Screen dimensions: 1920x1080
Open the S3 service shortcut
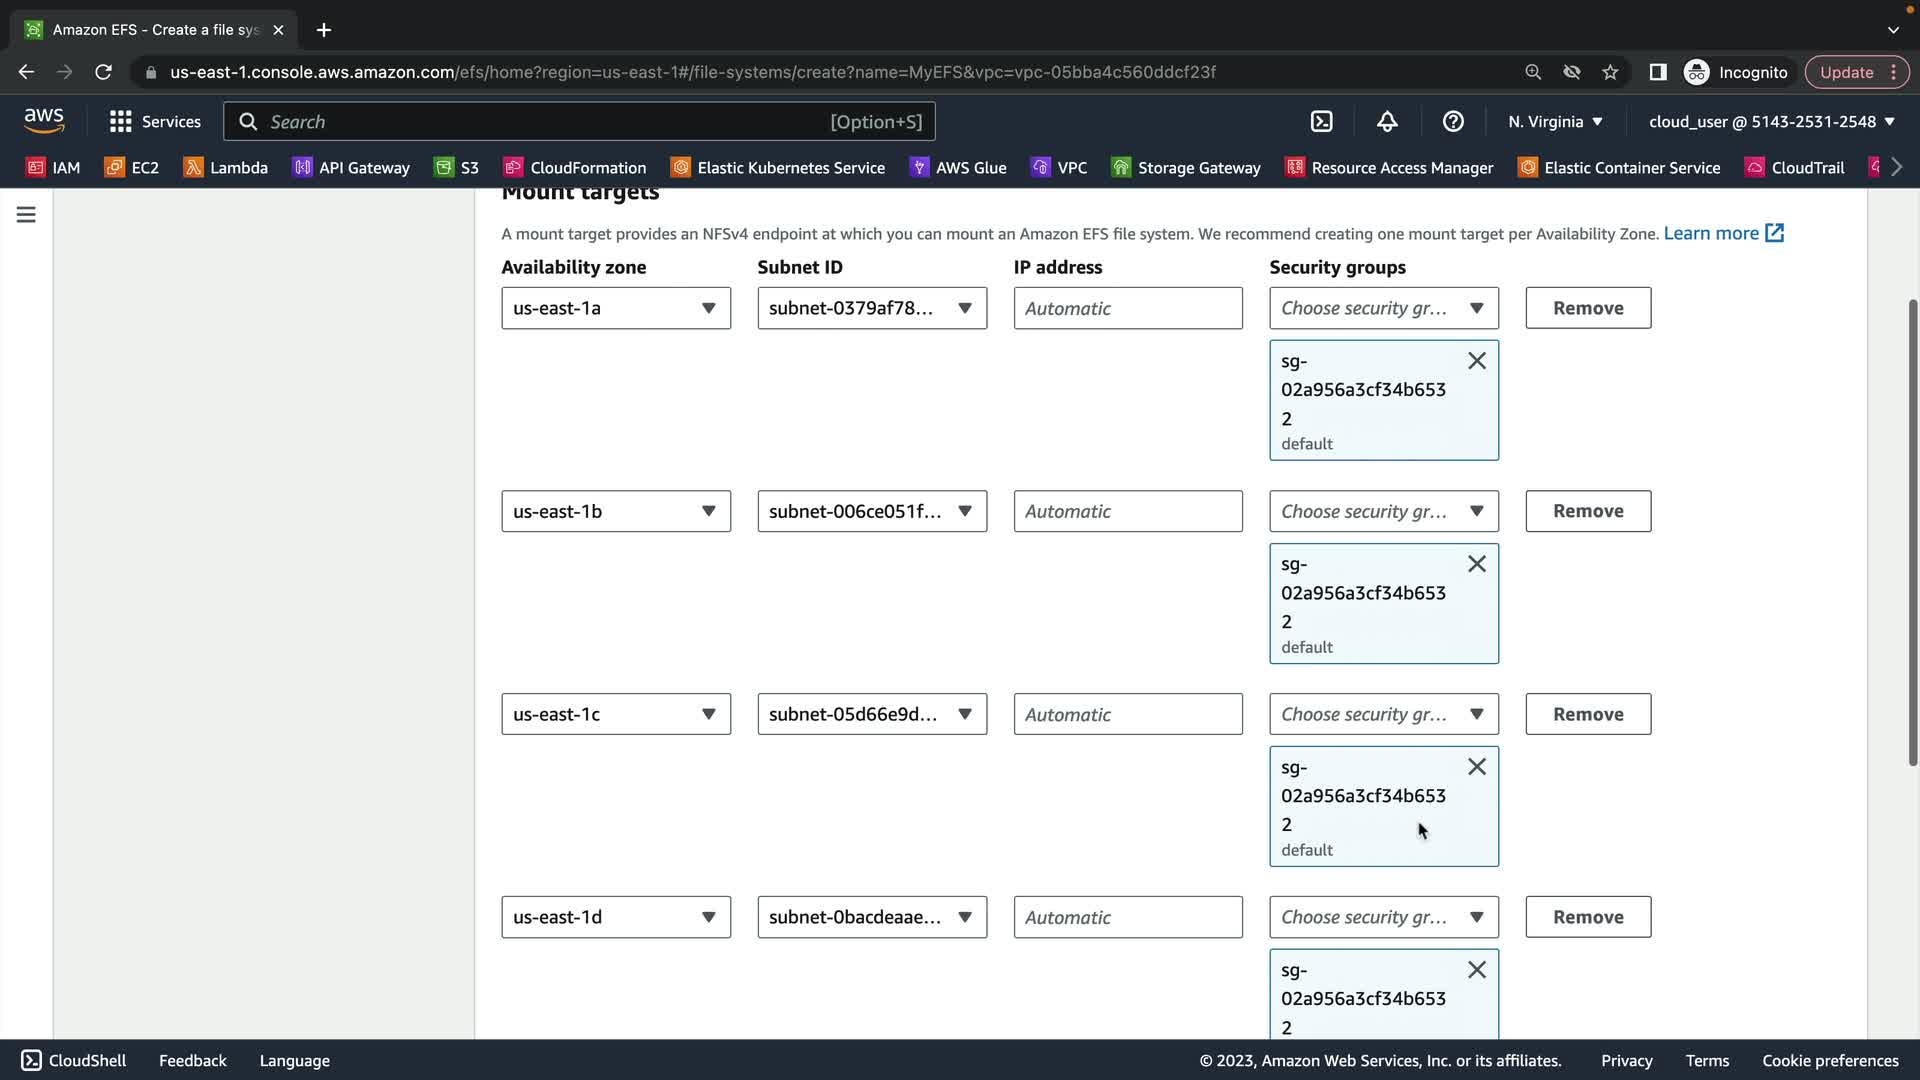pyautogui.click(x=456, y=168)
